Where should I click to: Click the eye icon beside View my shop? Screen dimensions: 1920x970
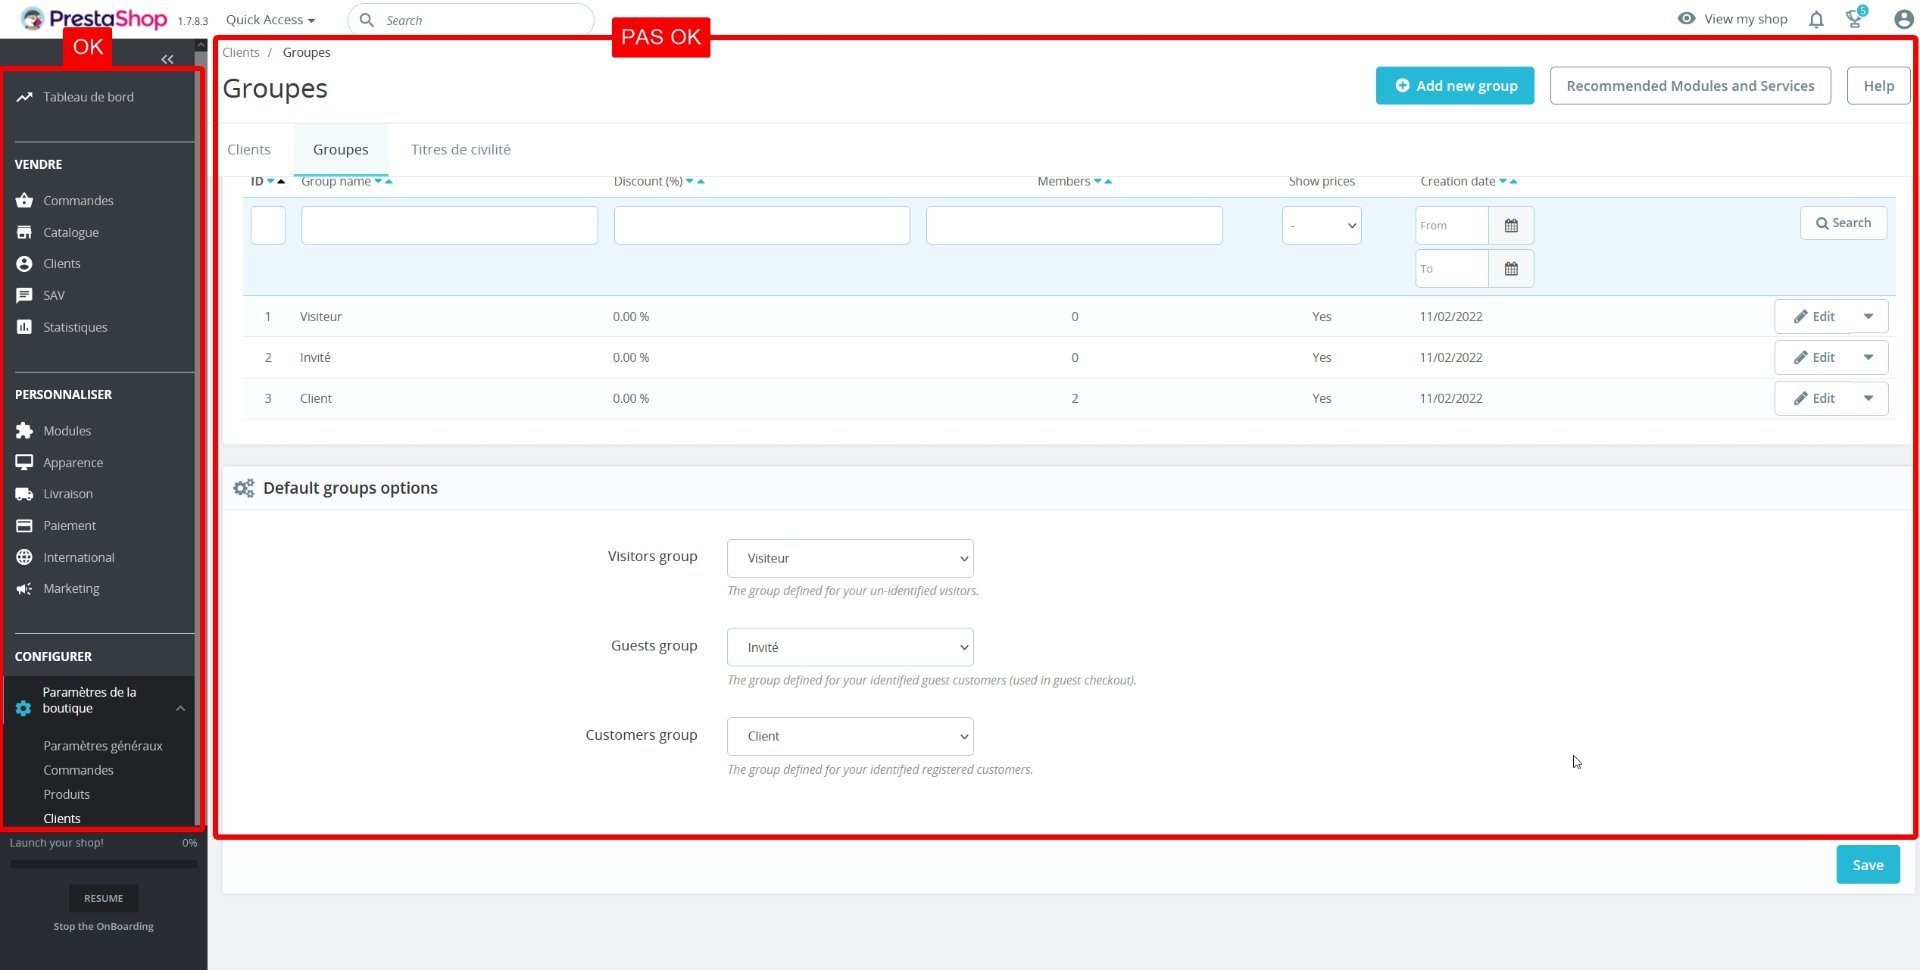[x=1686, y=19]
